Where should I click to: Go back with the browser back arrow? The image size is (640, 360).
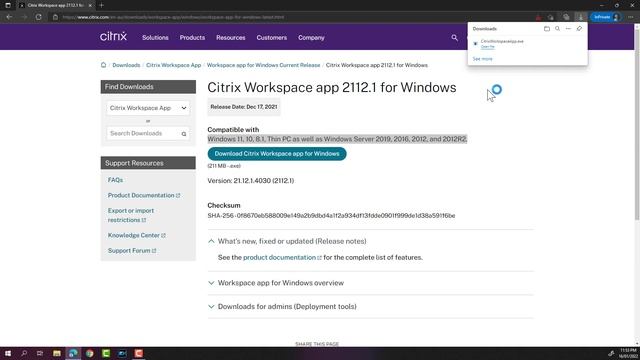9,17
